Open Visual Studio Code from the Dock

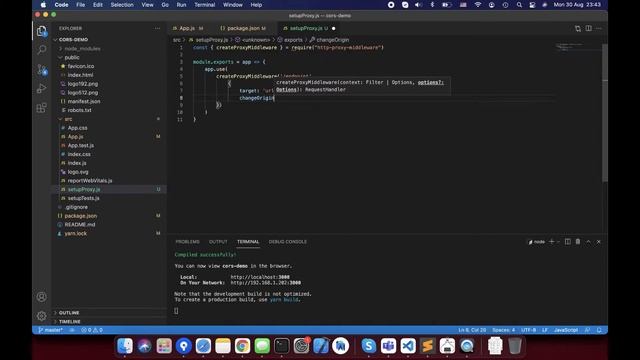(408, 346)
